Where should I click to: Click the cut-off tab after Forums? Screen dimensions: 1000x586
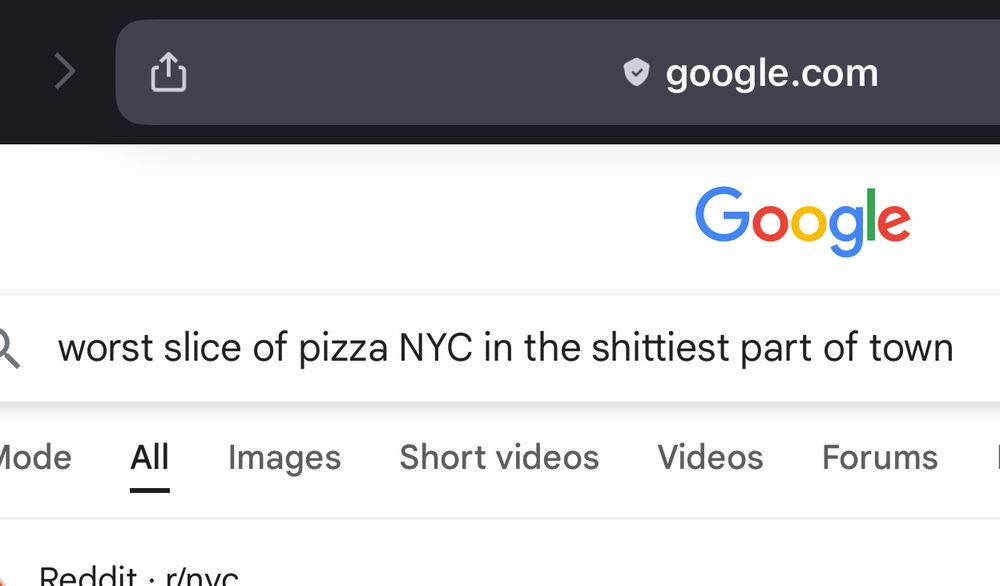[x=997, y=457]
